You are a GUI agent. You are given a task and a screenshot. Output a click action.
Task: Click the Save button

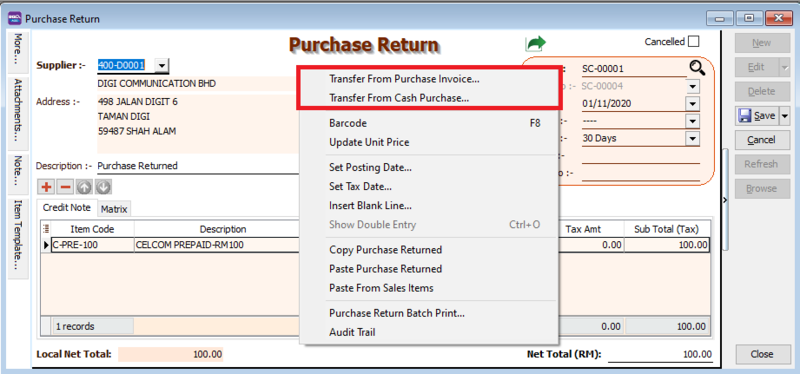coord(758,116)
